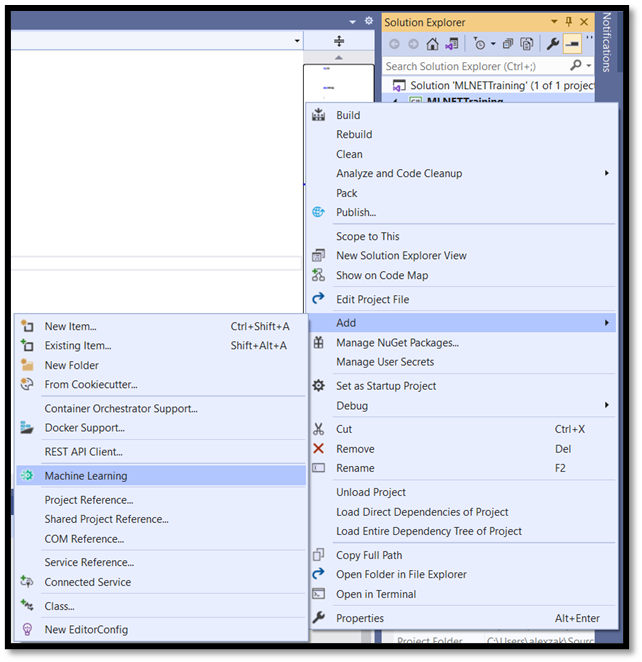Click the Back arrow in Solution Explorer
Viewport: 642px width, 662px height.
pyautogui.click(x=394, y=44)
